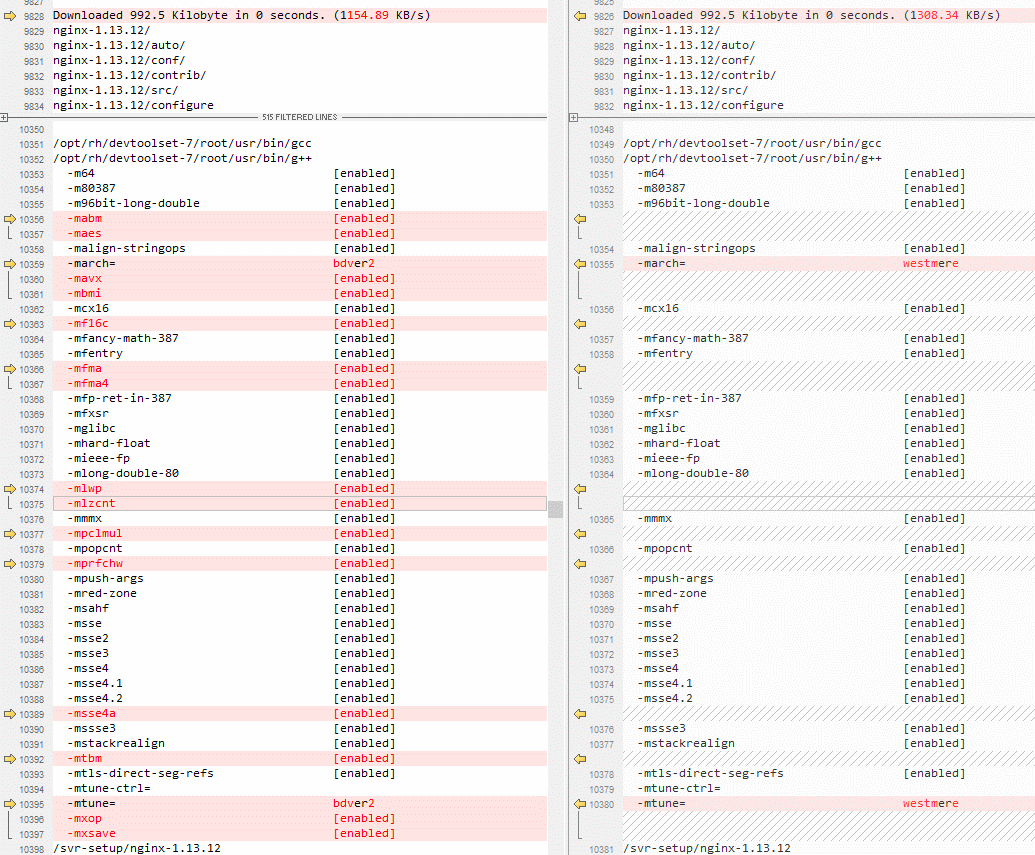Click the copy-right arrow beside the -mlwp line
The height and width of the screenshot is (855, 1035).
(9, 489)
